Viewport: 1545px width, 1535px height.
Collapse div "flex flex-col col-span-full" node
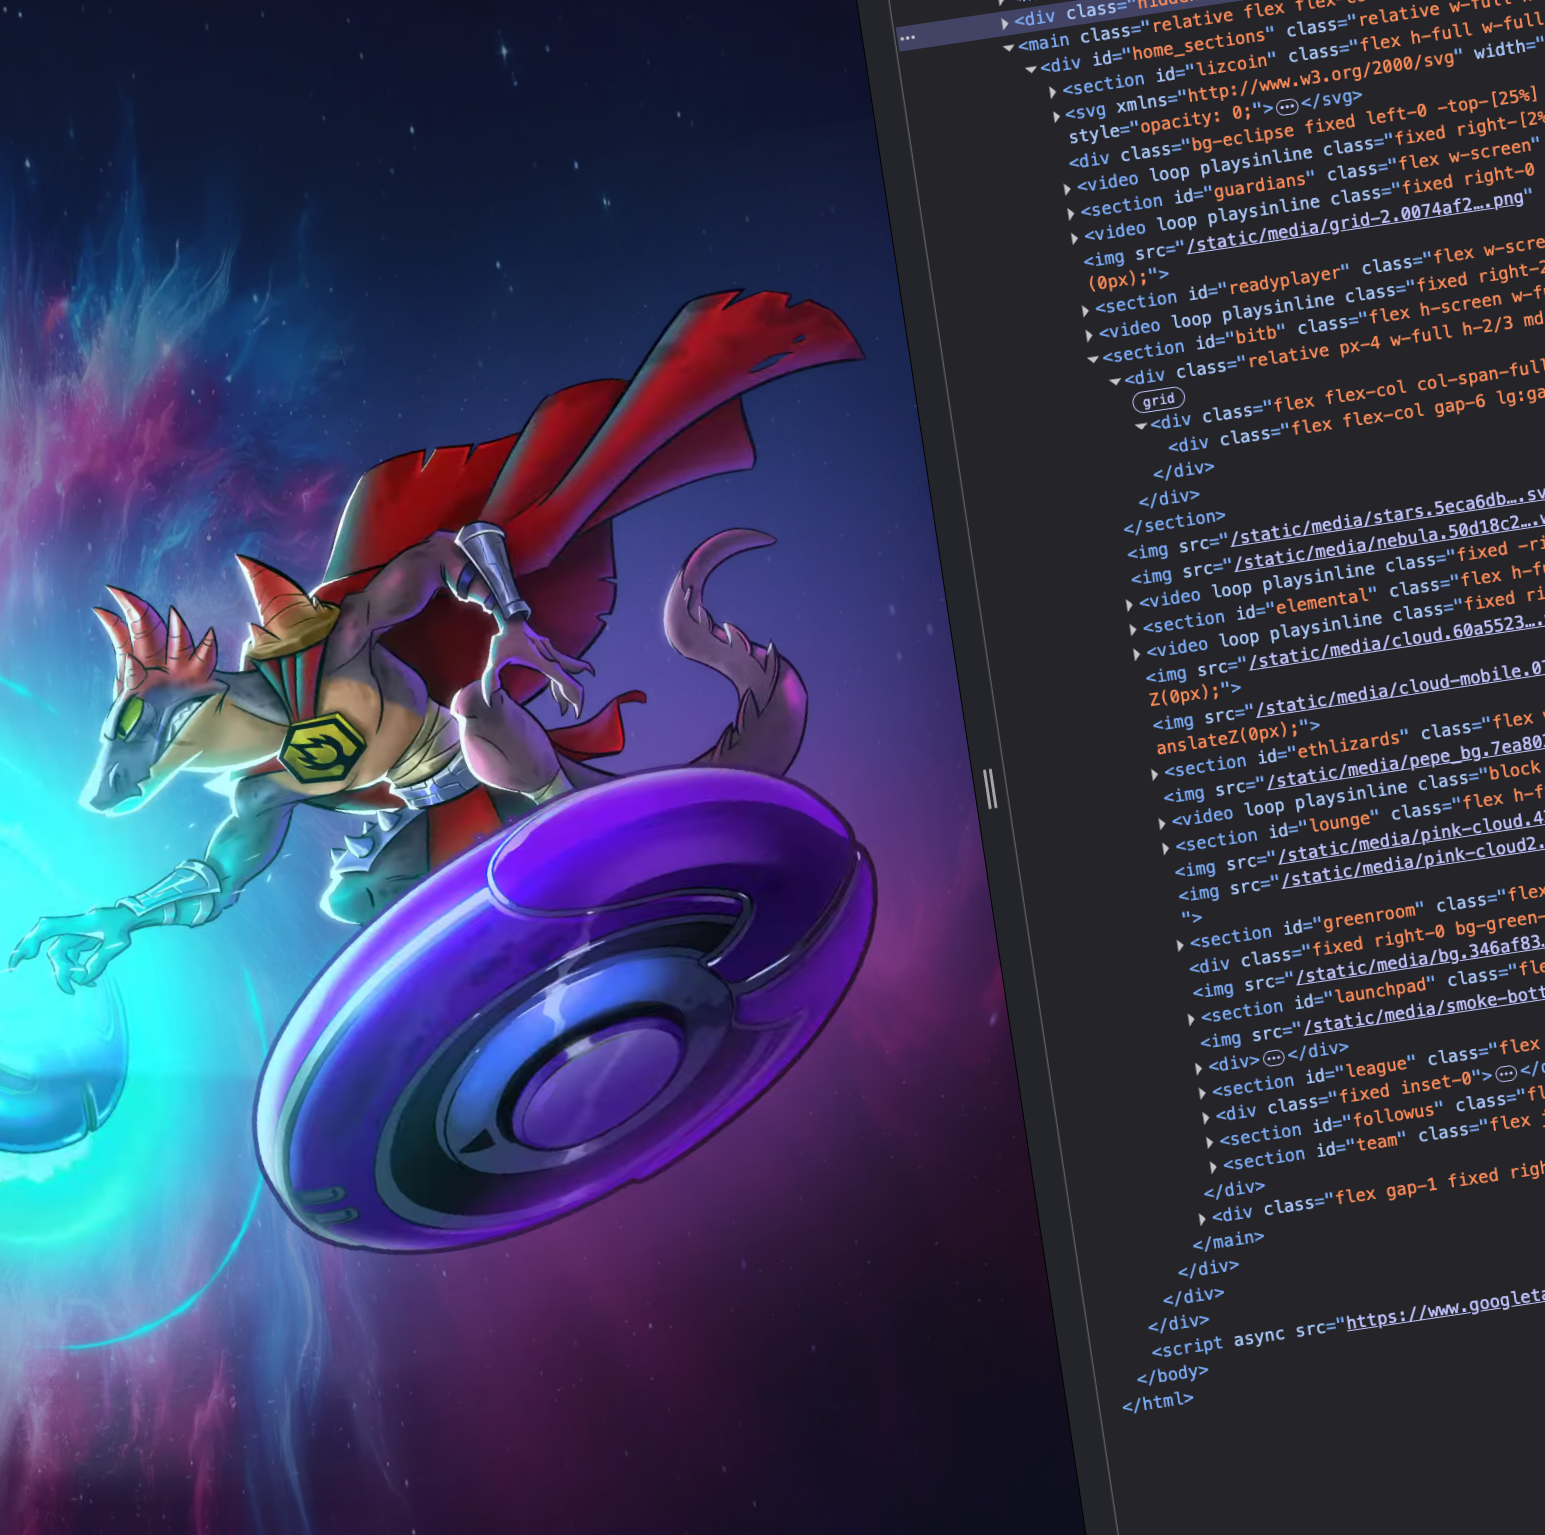[1141, 425]
